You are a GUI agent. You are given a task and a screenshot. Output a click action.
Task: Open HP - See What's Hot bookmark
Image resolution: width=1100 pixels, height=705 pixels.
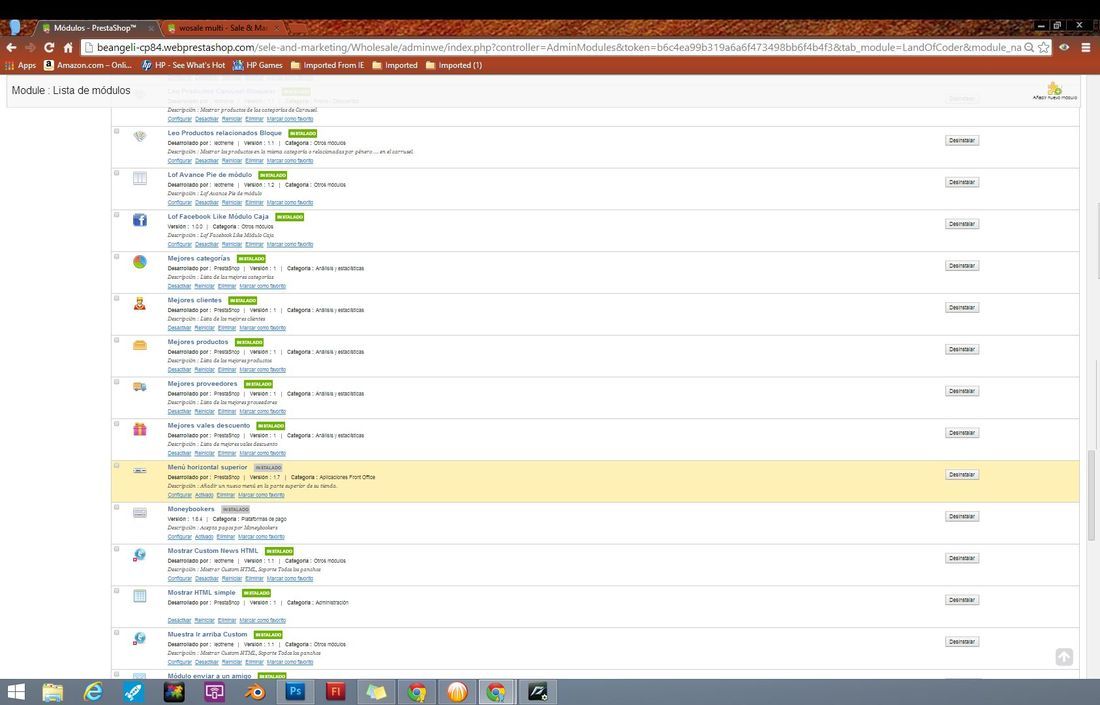184,65
